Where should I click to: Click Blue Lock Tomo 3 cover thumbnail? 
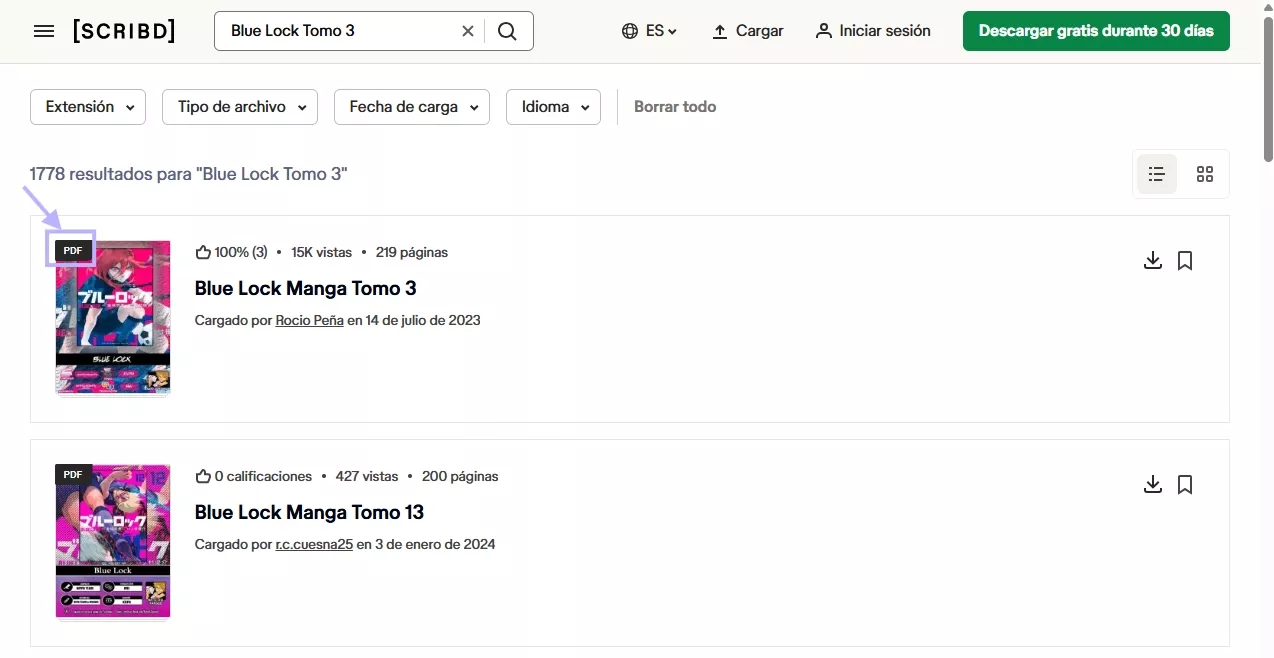pyautogui.click(x=113, y=317)
